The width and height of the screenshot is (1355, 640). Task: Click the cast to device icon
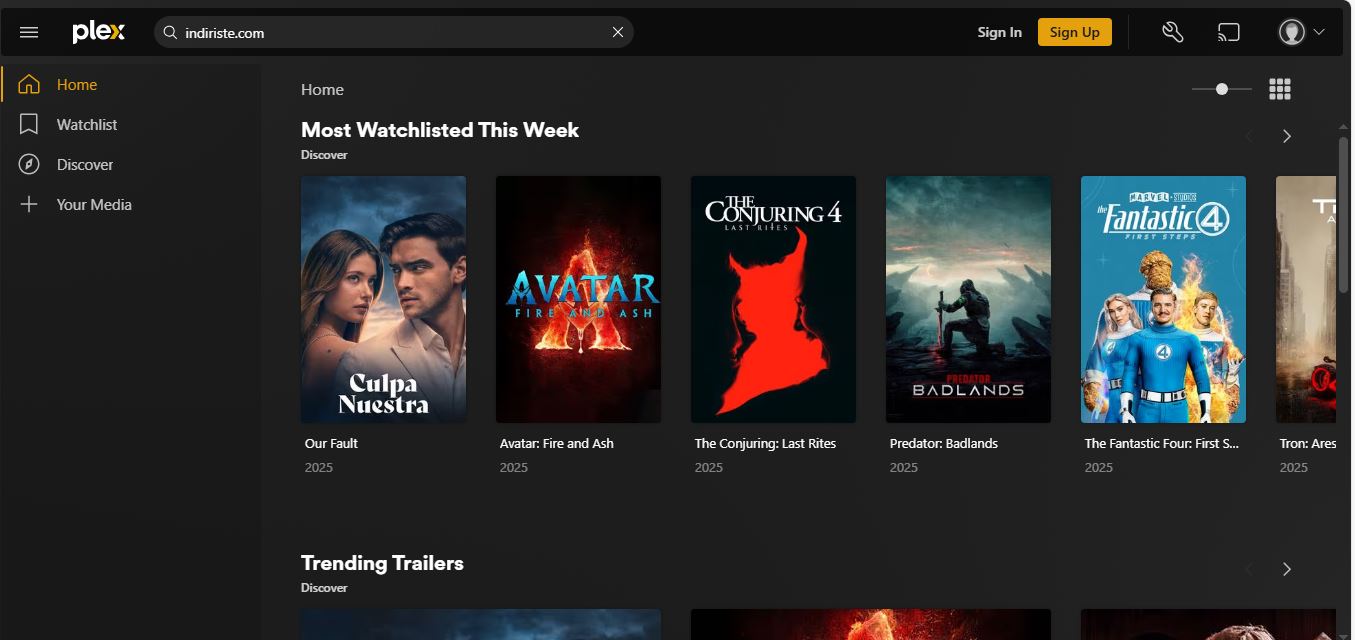1229,32
